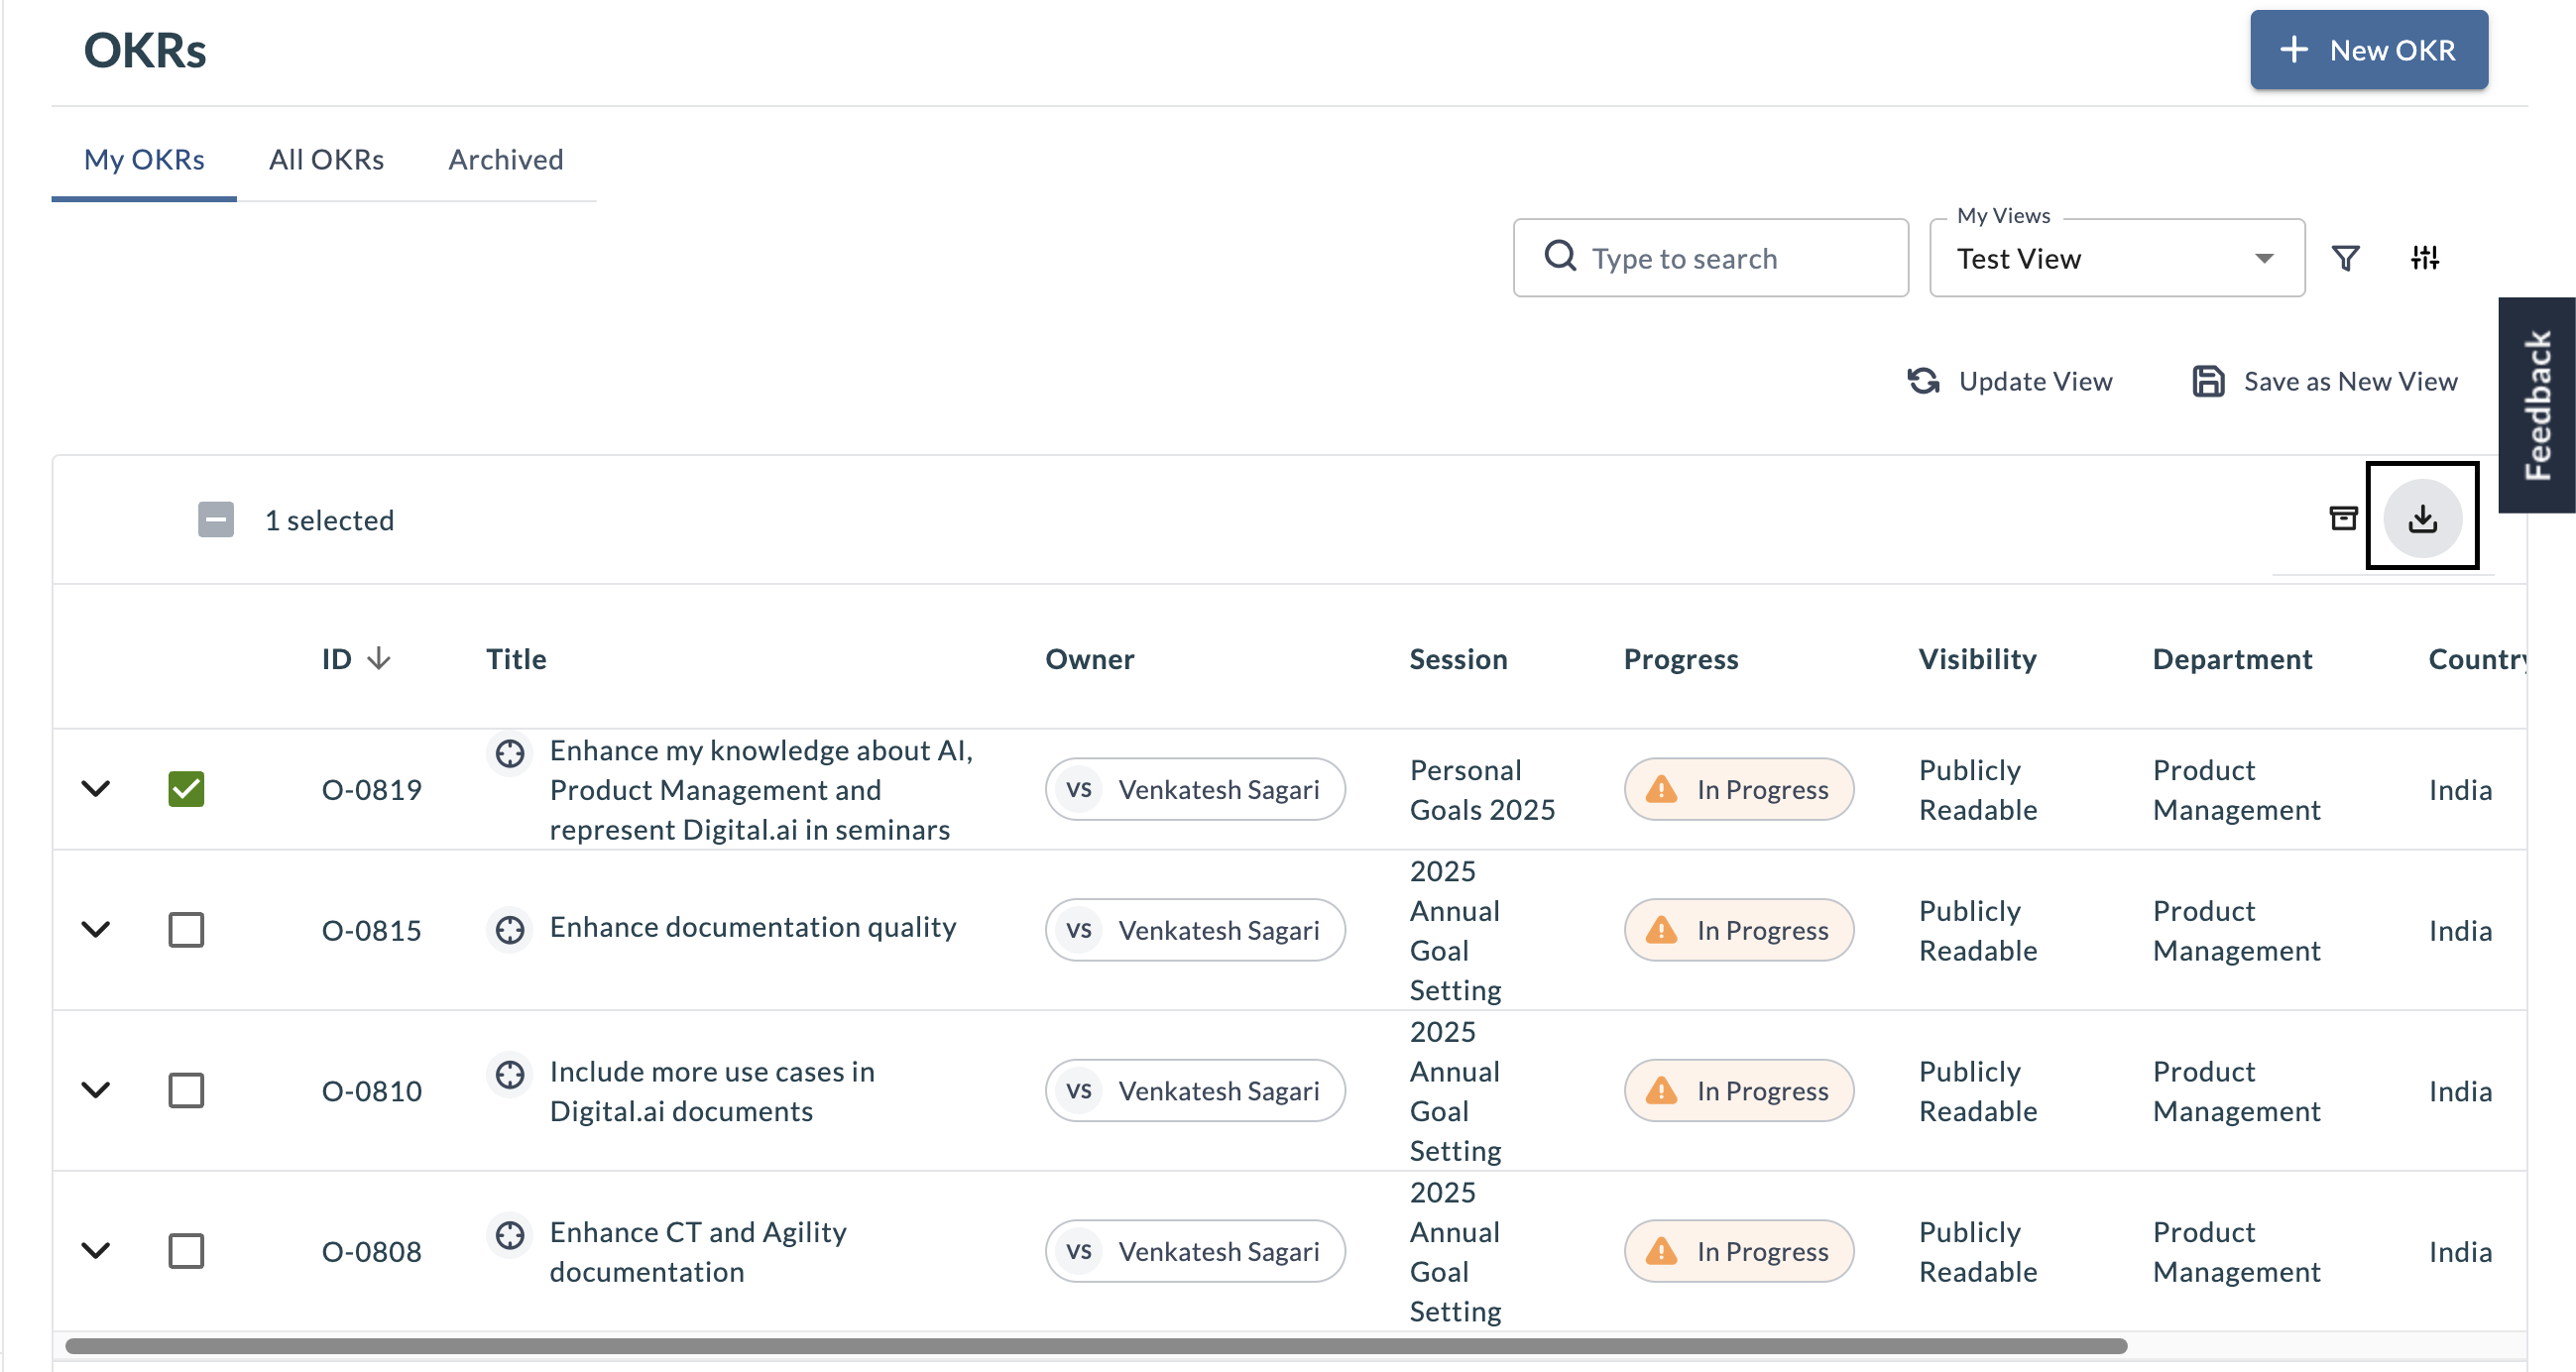Click India country cell for O-0815
Image resolution: width=2576 pixels, height=1372 pixels.
[2460, 931]
